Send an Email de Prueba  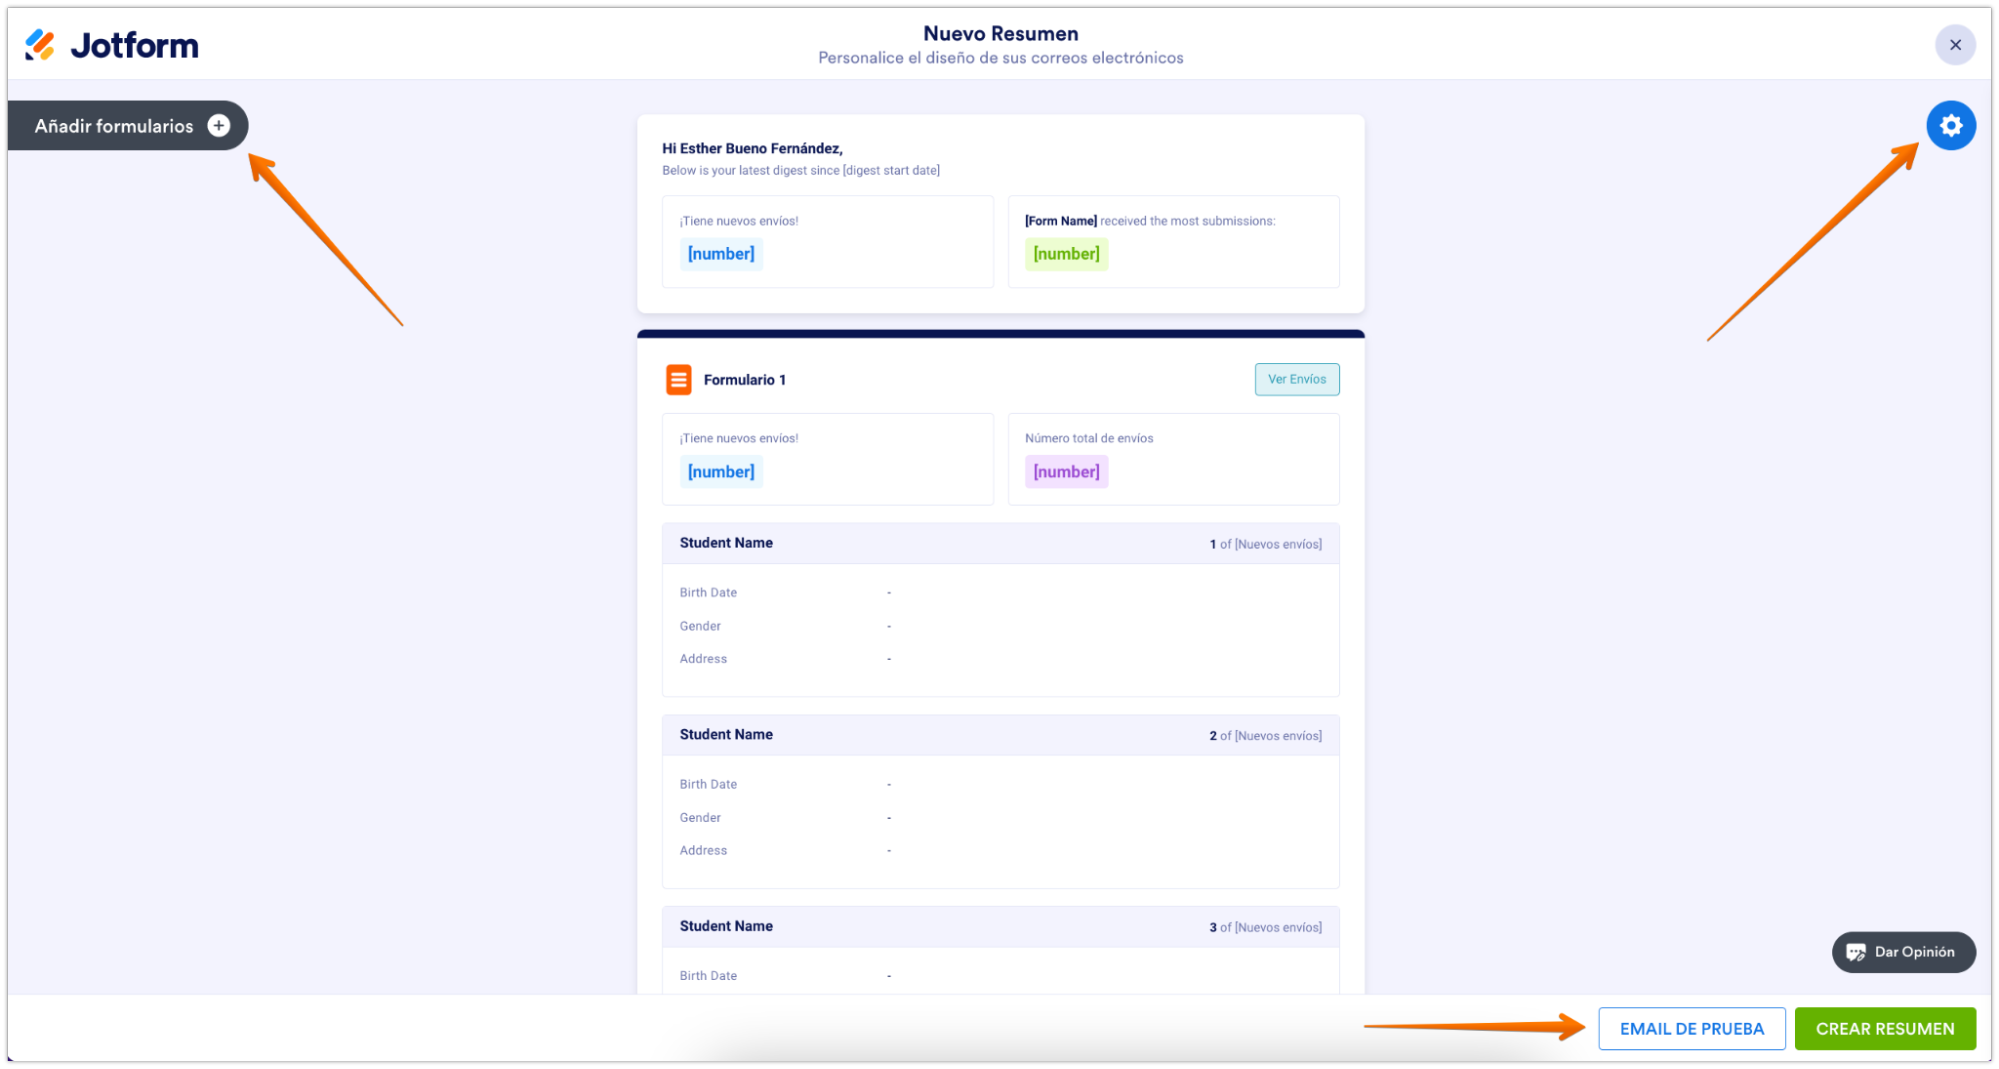(1691, 1028)
